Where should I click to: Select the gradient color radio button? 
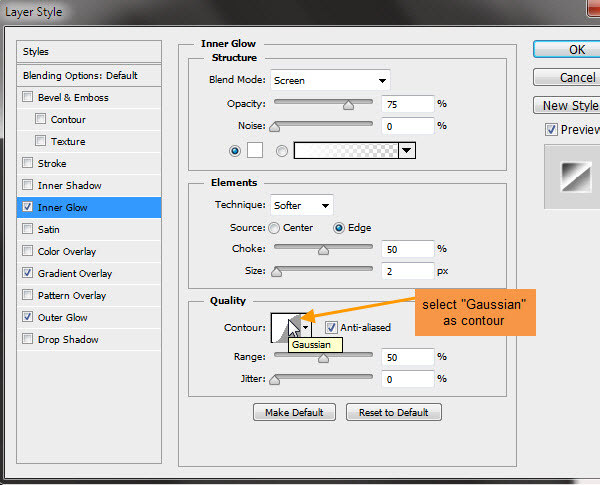pyautogui.click(x=281, y=150)
